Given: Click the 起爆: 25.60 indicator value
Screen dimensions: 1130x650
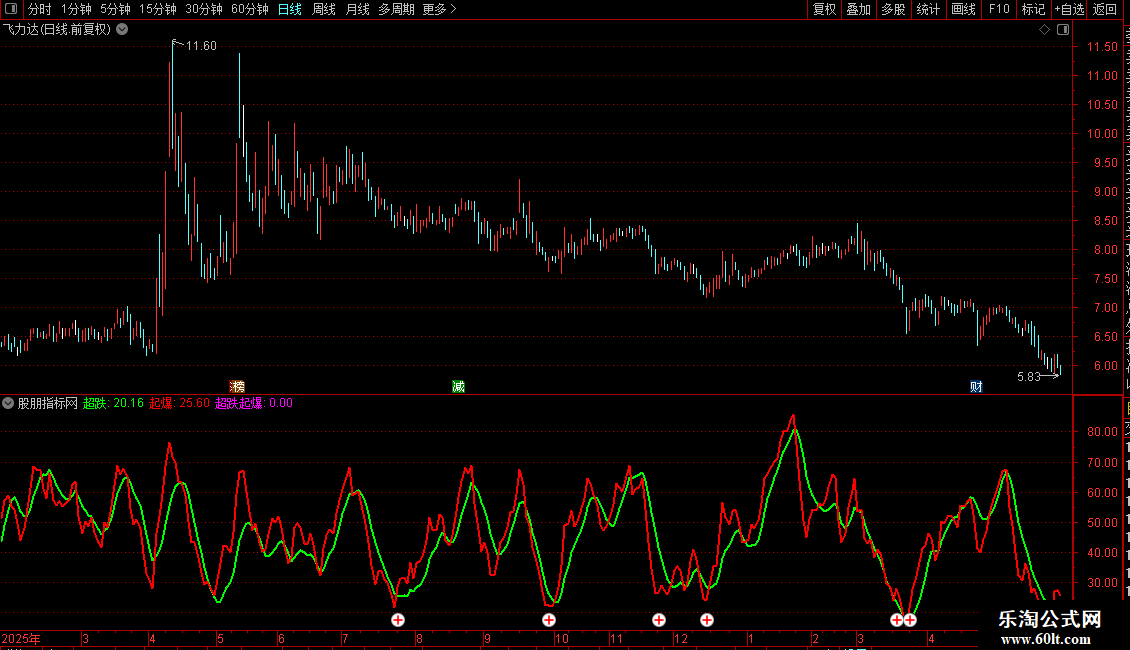Looking at the screenshot, I should coord(179,404).
